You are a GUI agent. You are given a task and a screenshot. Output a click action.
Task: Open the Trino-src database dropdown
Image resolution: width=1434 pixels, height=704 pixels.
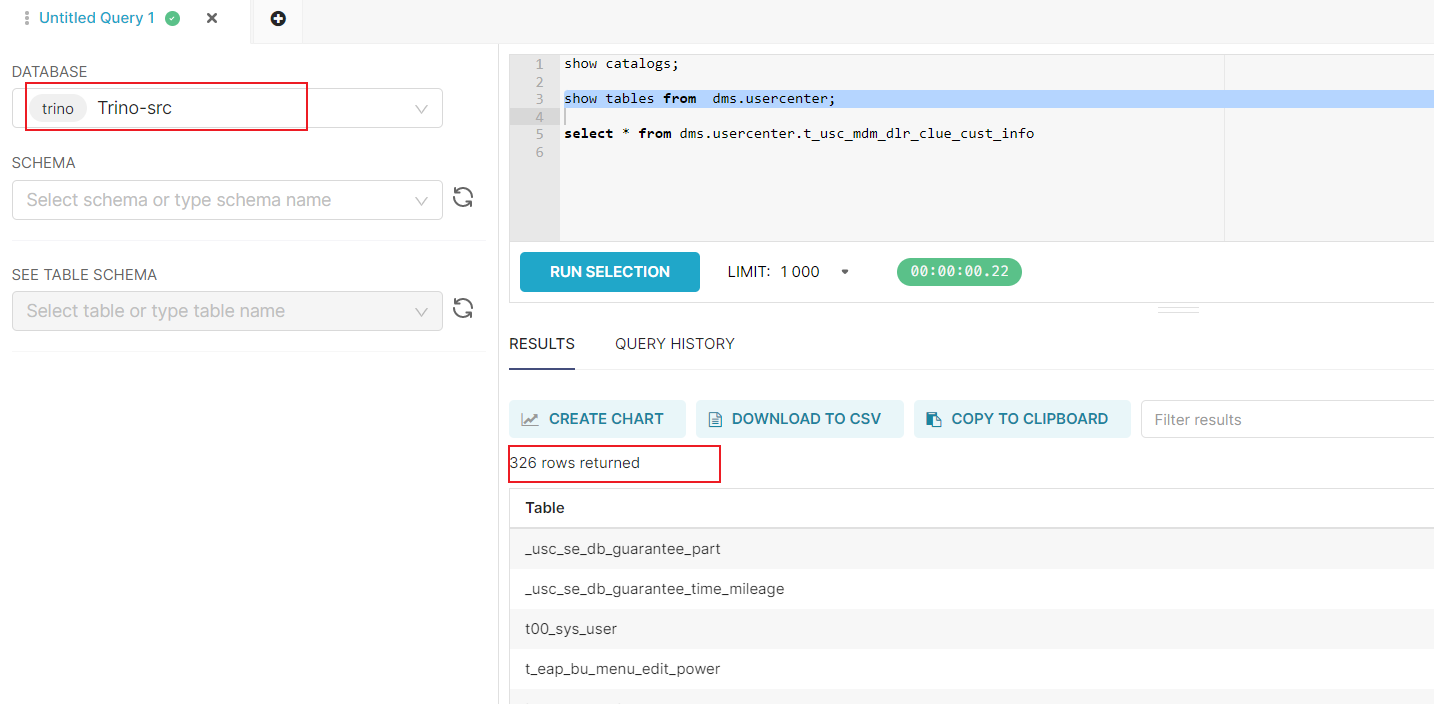tap(228, 108)
